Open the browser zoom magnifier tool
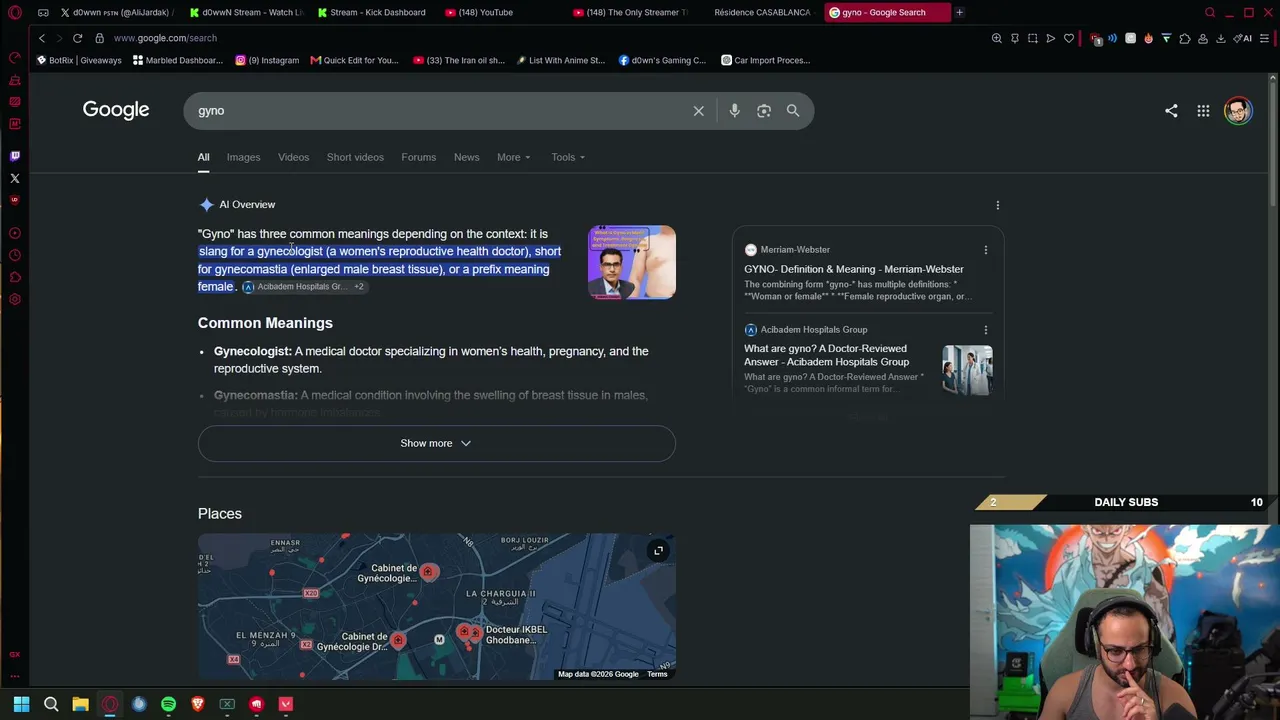This screenshot has height=720, width=1280. coord(997,38)
